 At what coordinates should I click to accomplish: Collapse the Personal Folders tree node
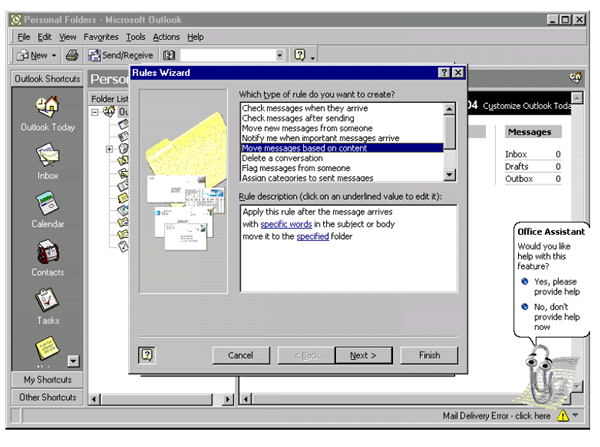95,112
